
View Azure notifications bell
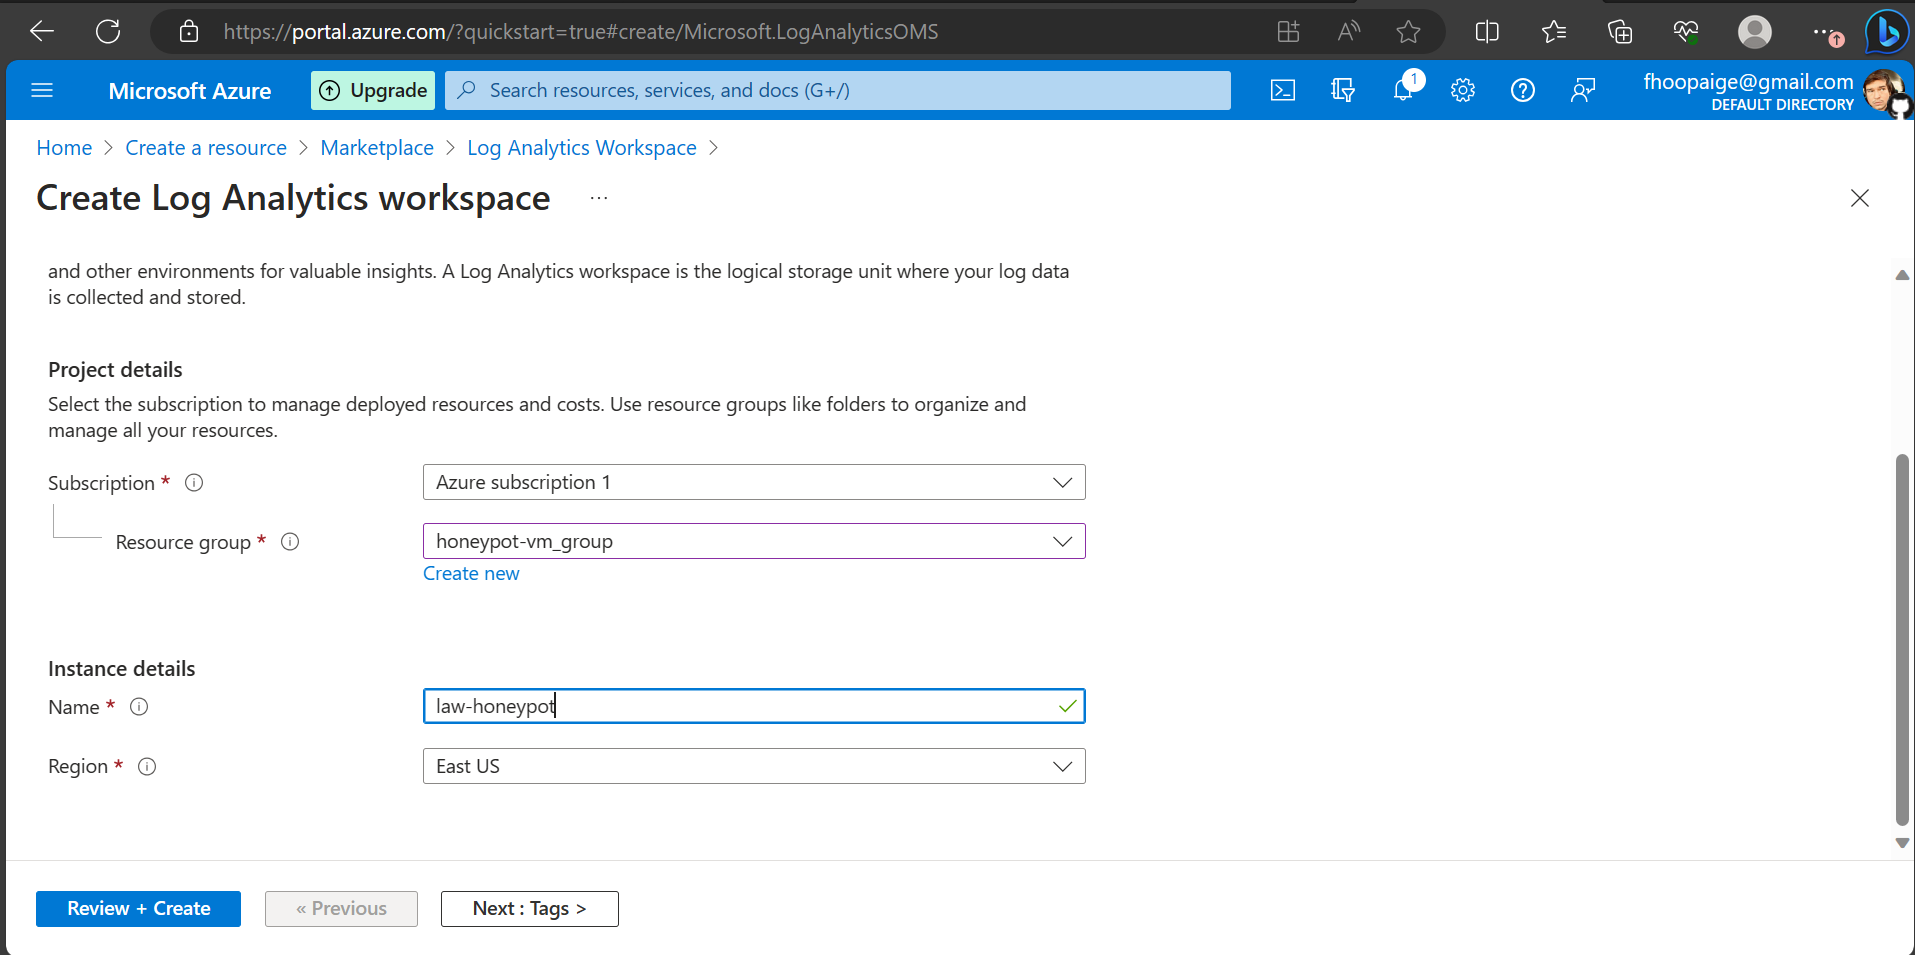(x=1403, y=90)
